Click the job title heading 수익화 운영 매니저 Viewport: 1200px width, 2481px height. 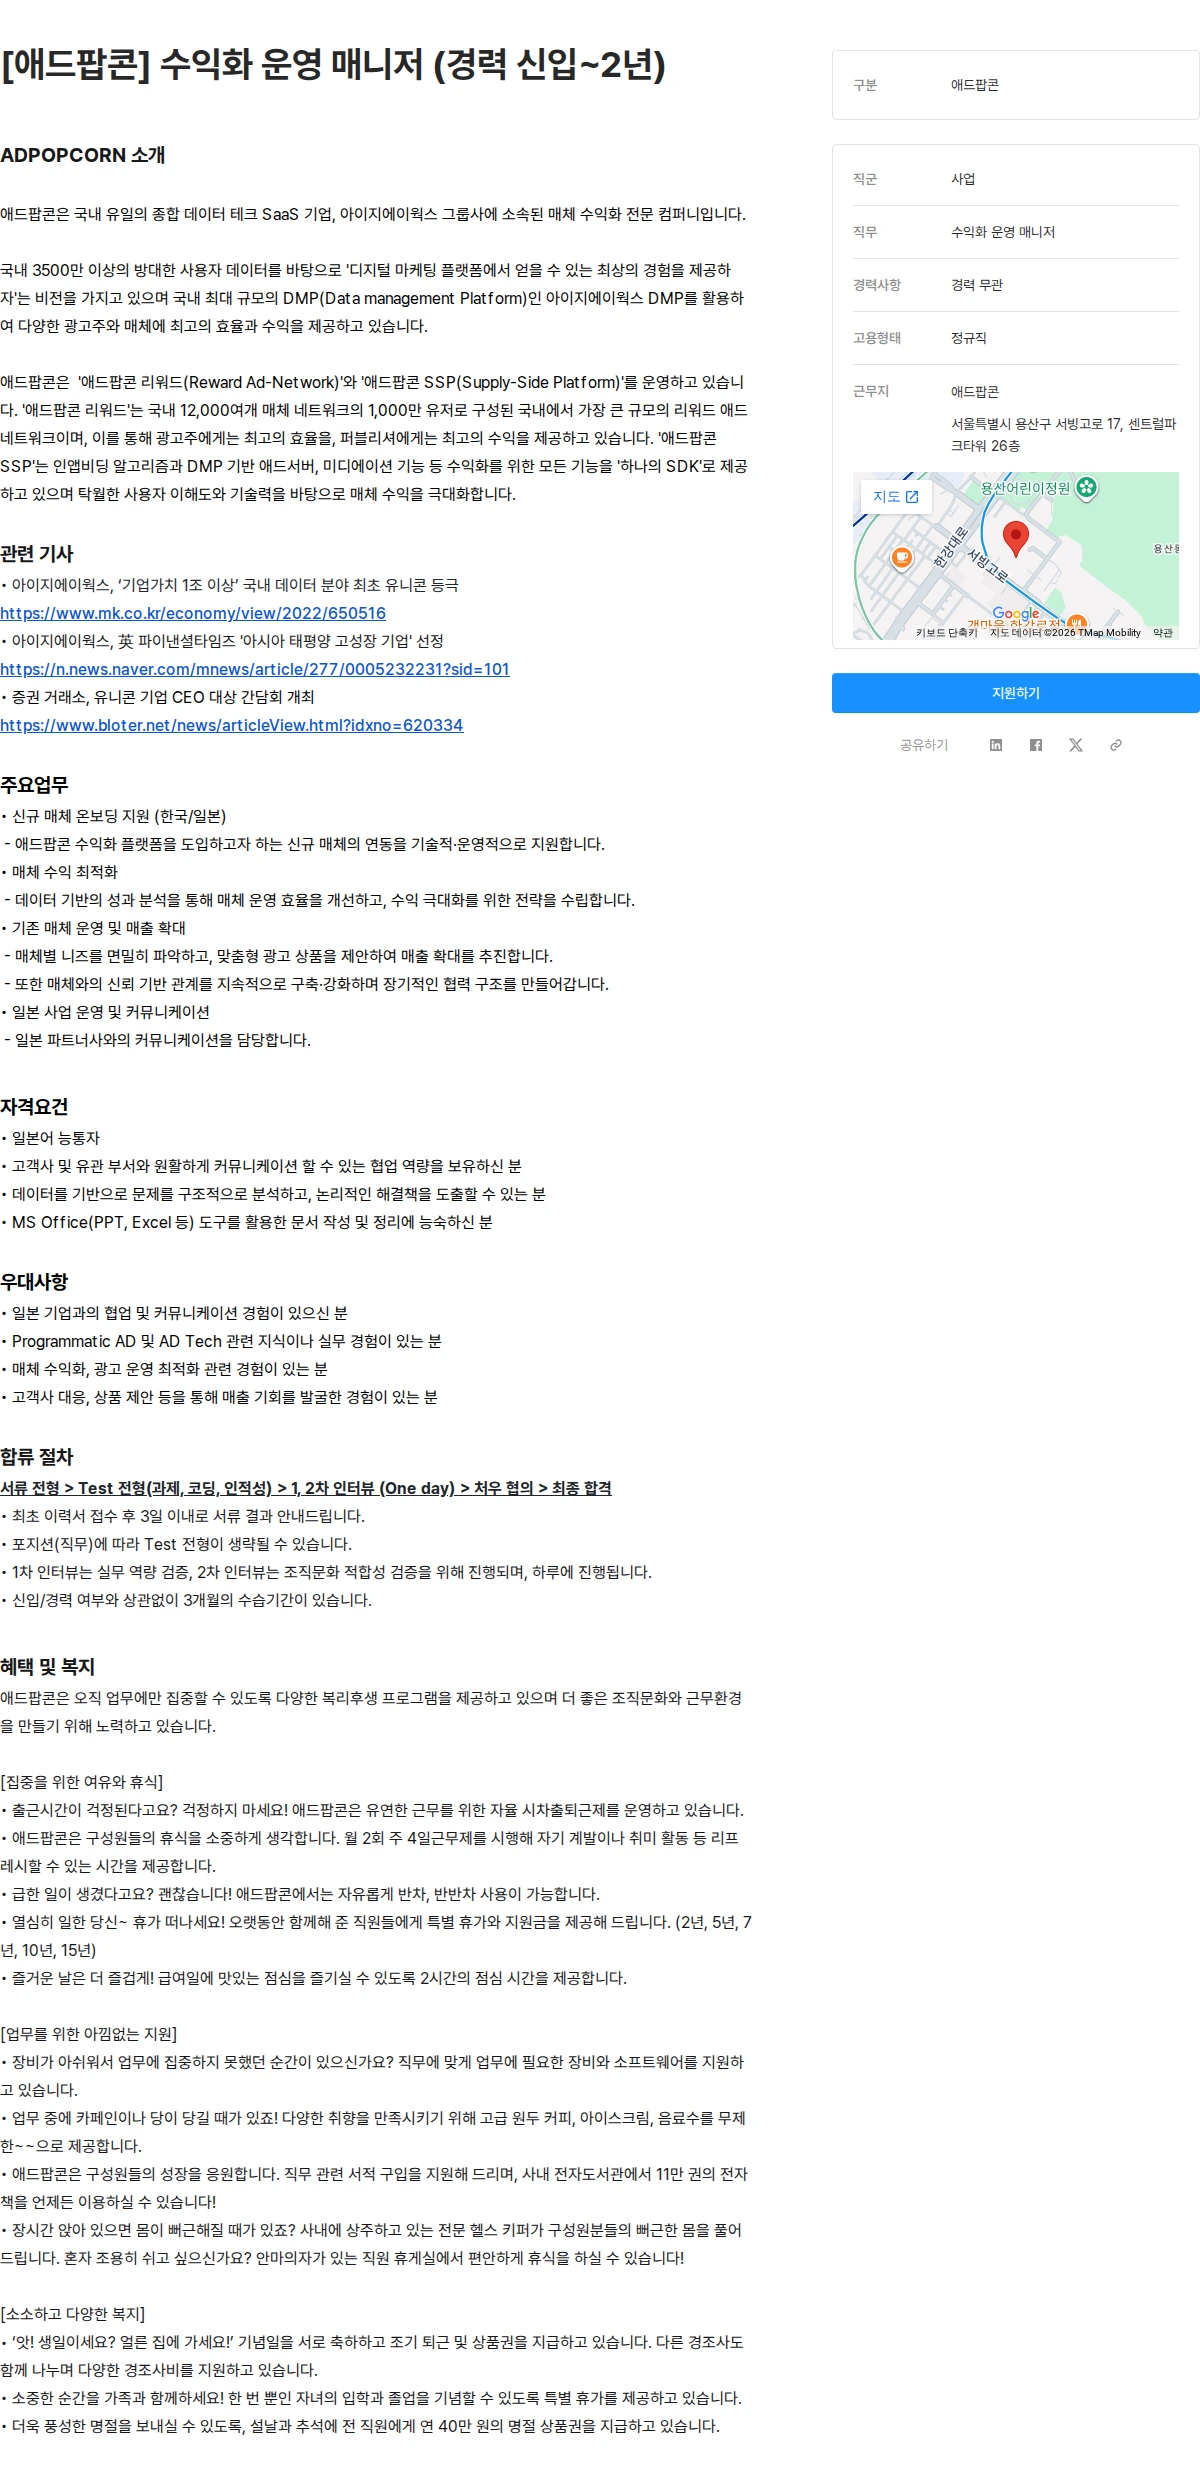point(334,65)
